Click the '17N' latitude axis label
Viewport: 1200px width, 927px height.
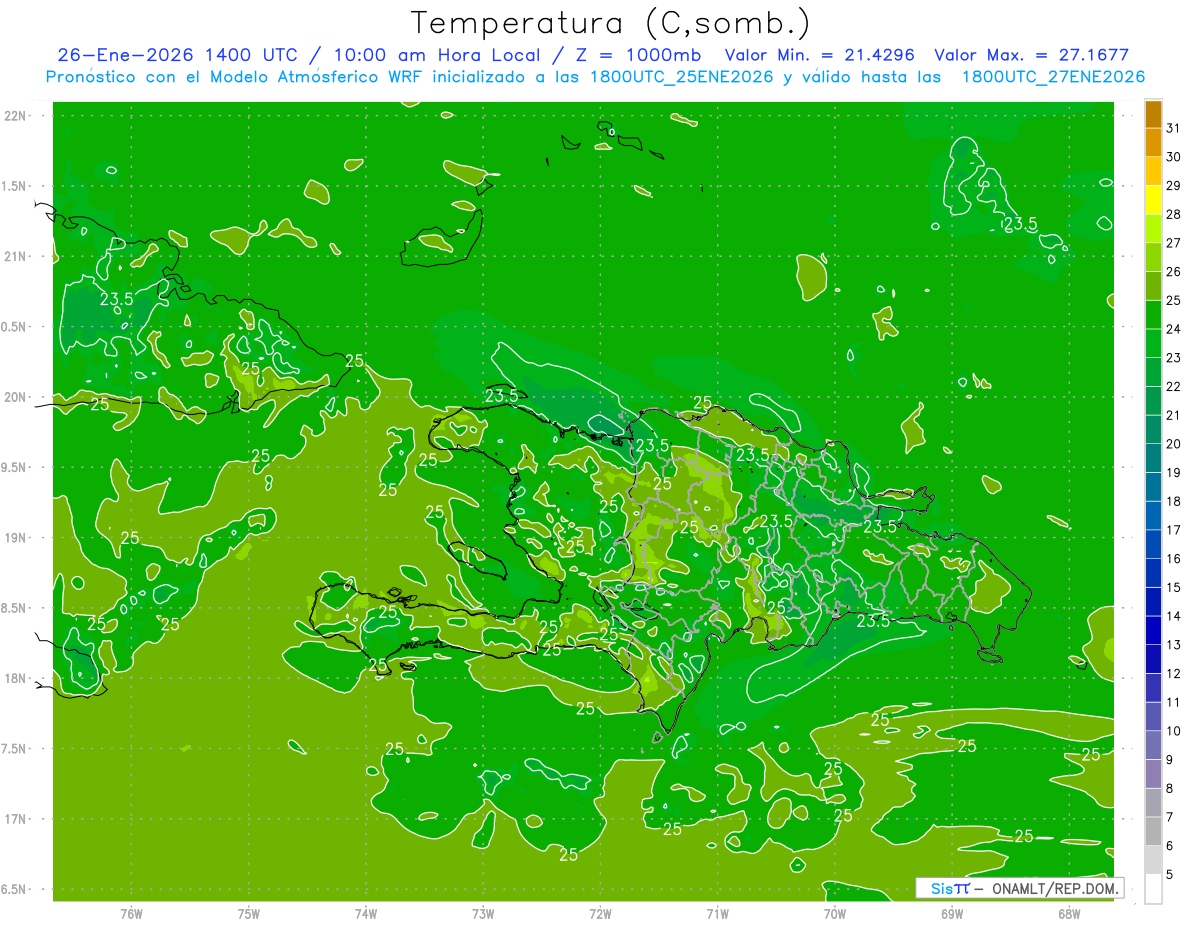15,819
